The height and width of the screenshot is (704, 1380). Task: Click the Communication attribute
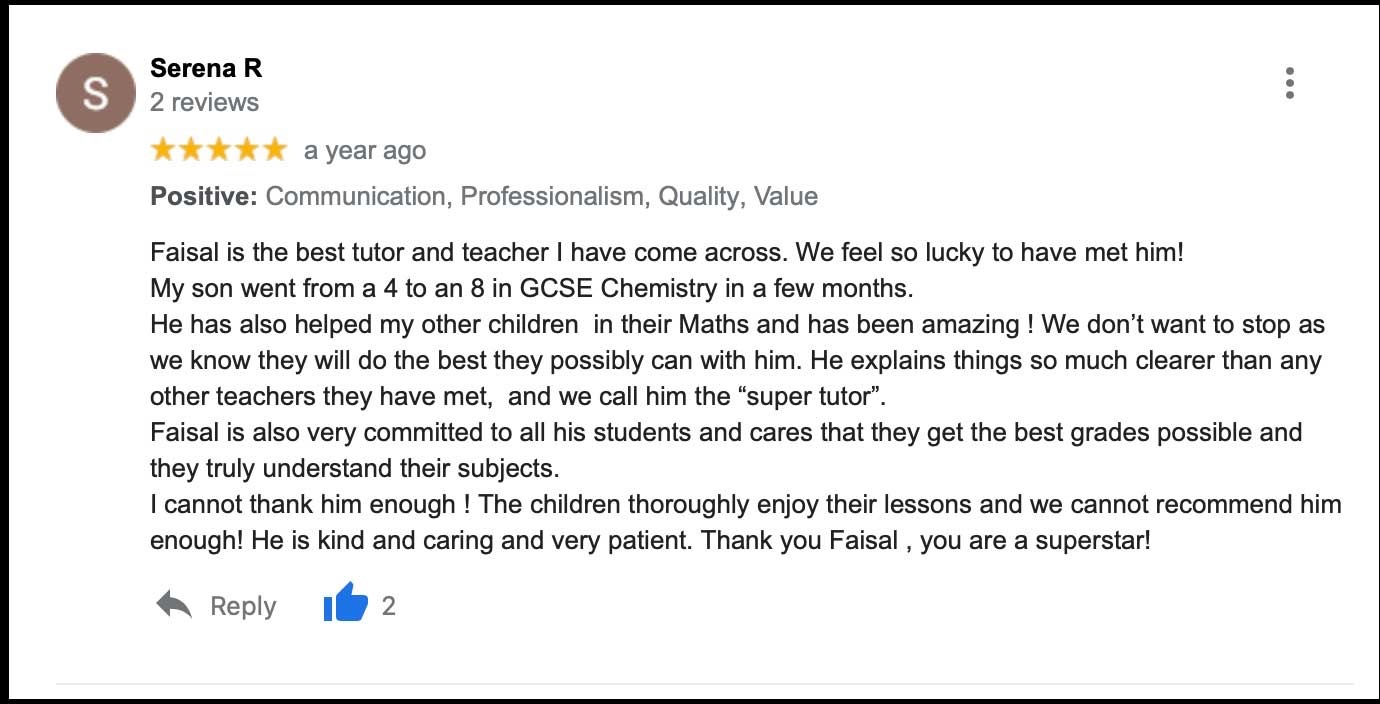355,196
